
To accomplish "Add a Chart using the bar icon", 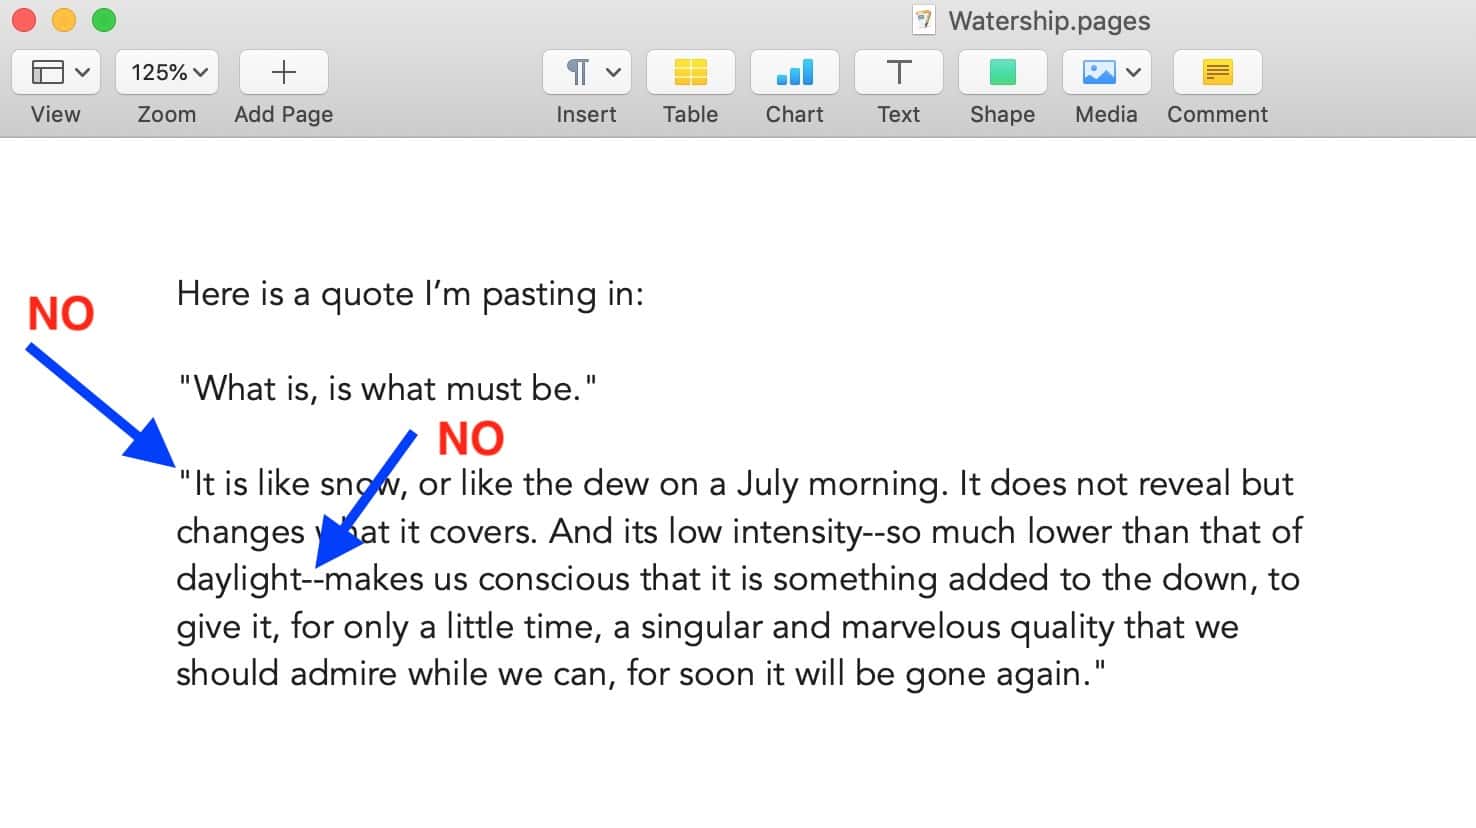I will [795, 72].
